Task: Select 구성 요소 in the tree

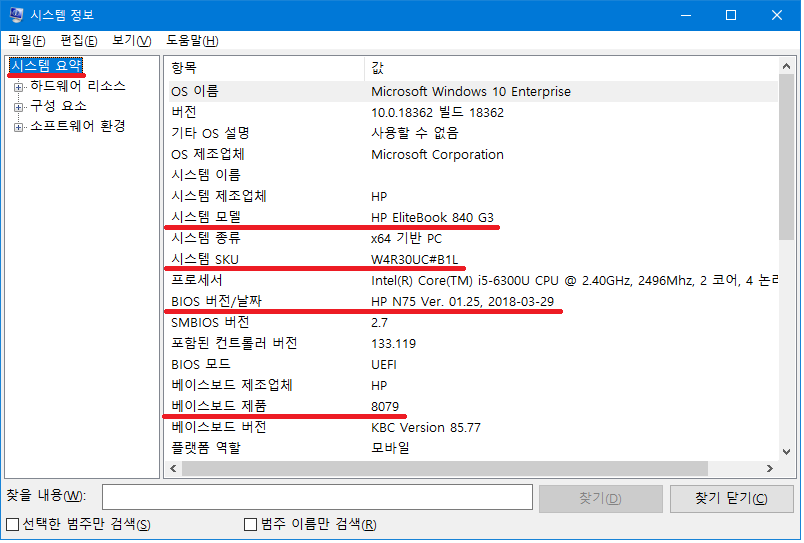Action: [x=58, y=106]
